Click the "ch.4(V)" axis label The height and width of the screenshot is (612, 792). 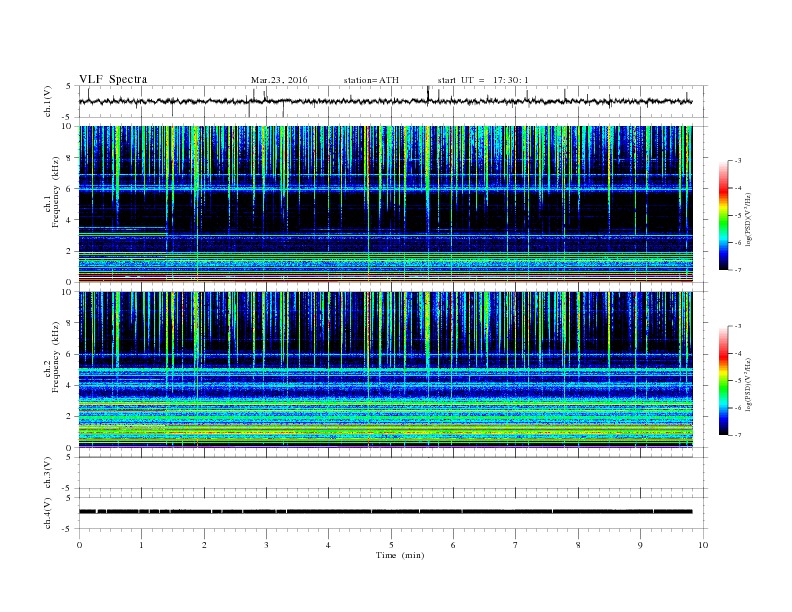[x=48, y=513]
